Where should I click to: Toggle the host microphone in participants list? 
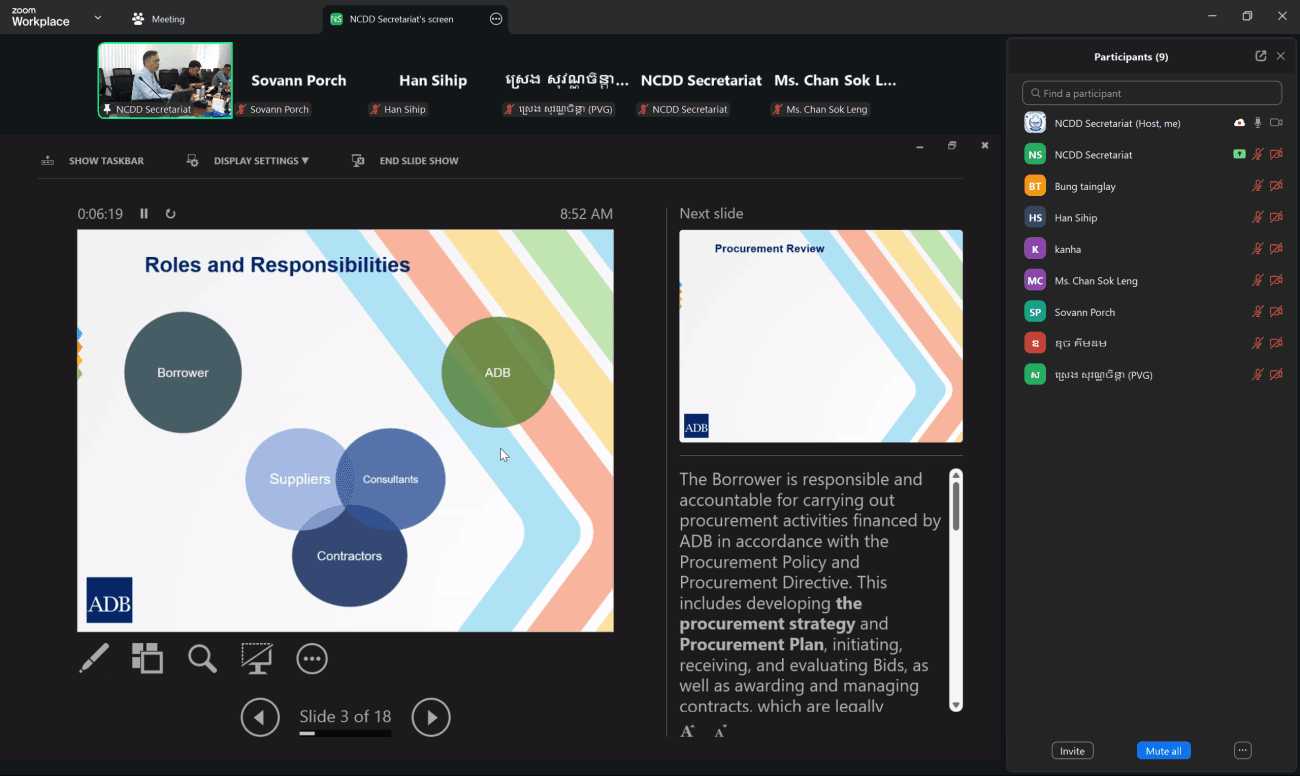pos(1258,123)
